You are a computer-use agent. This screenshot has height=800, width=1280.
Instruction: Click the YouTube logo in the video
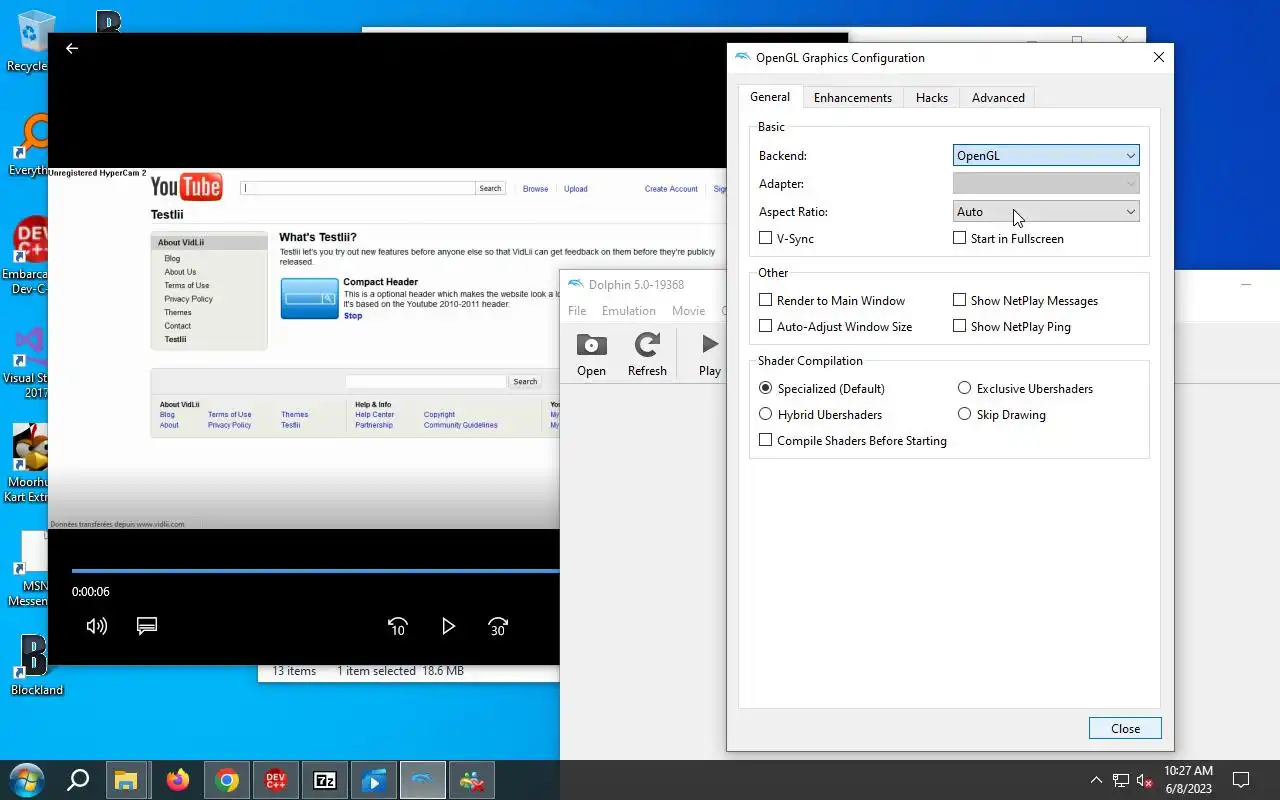186,187
